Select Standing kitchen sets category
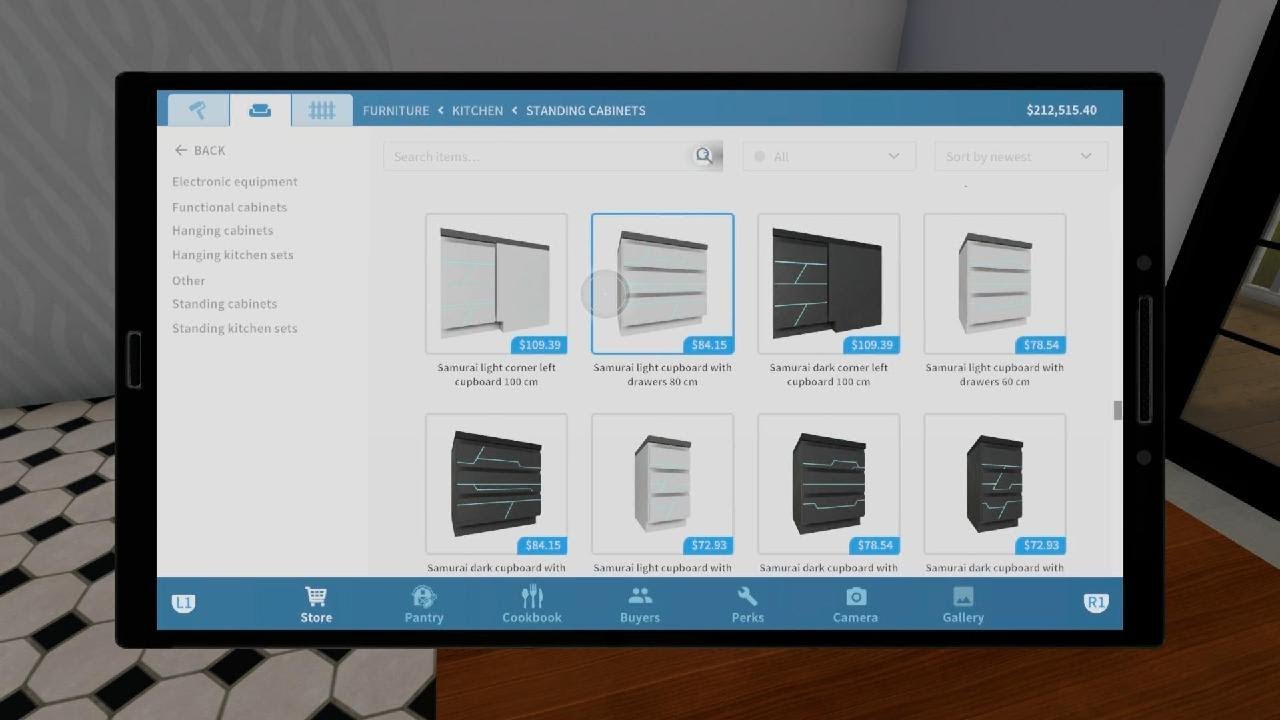 click(234, 328)
